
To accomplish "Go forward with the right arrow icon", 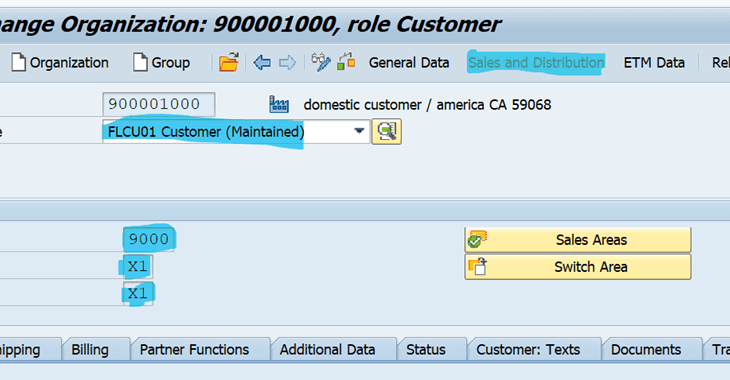I will (x=287, y=62).
